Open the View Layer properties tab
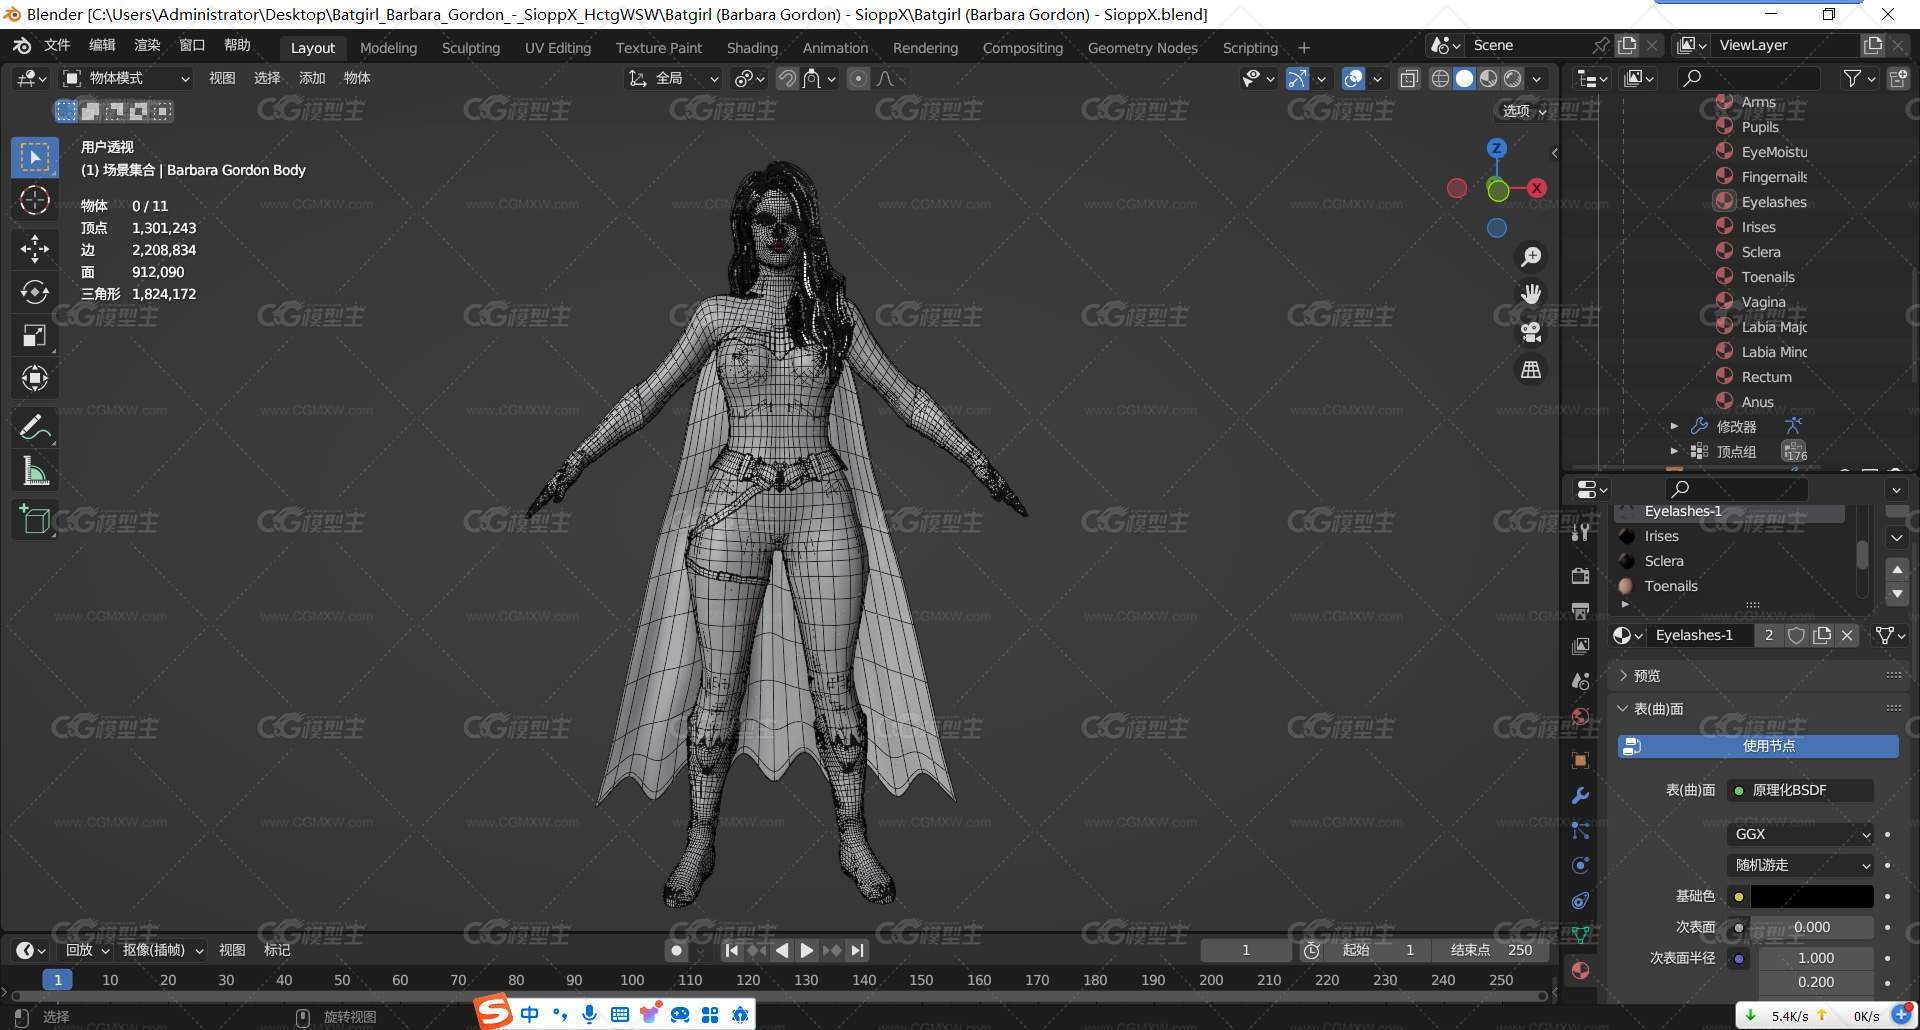The width and height of the screenshot is (1920, 1030). click(x=1581, y=646)
